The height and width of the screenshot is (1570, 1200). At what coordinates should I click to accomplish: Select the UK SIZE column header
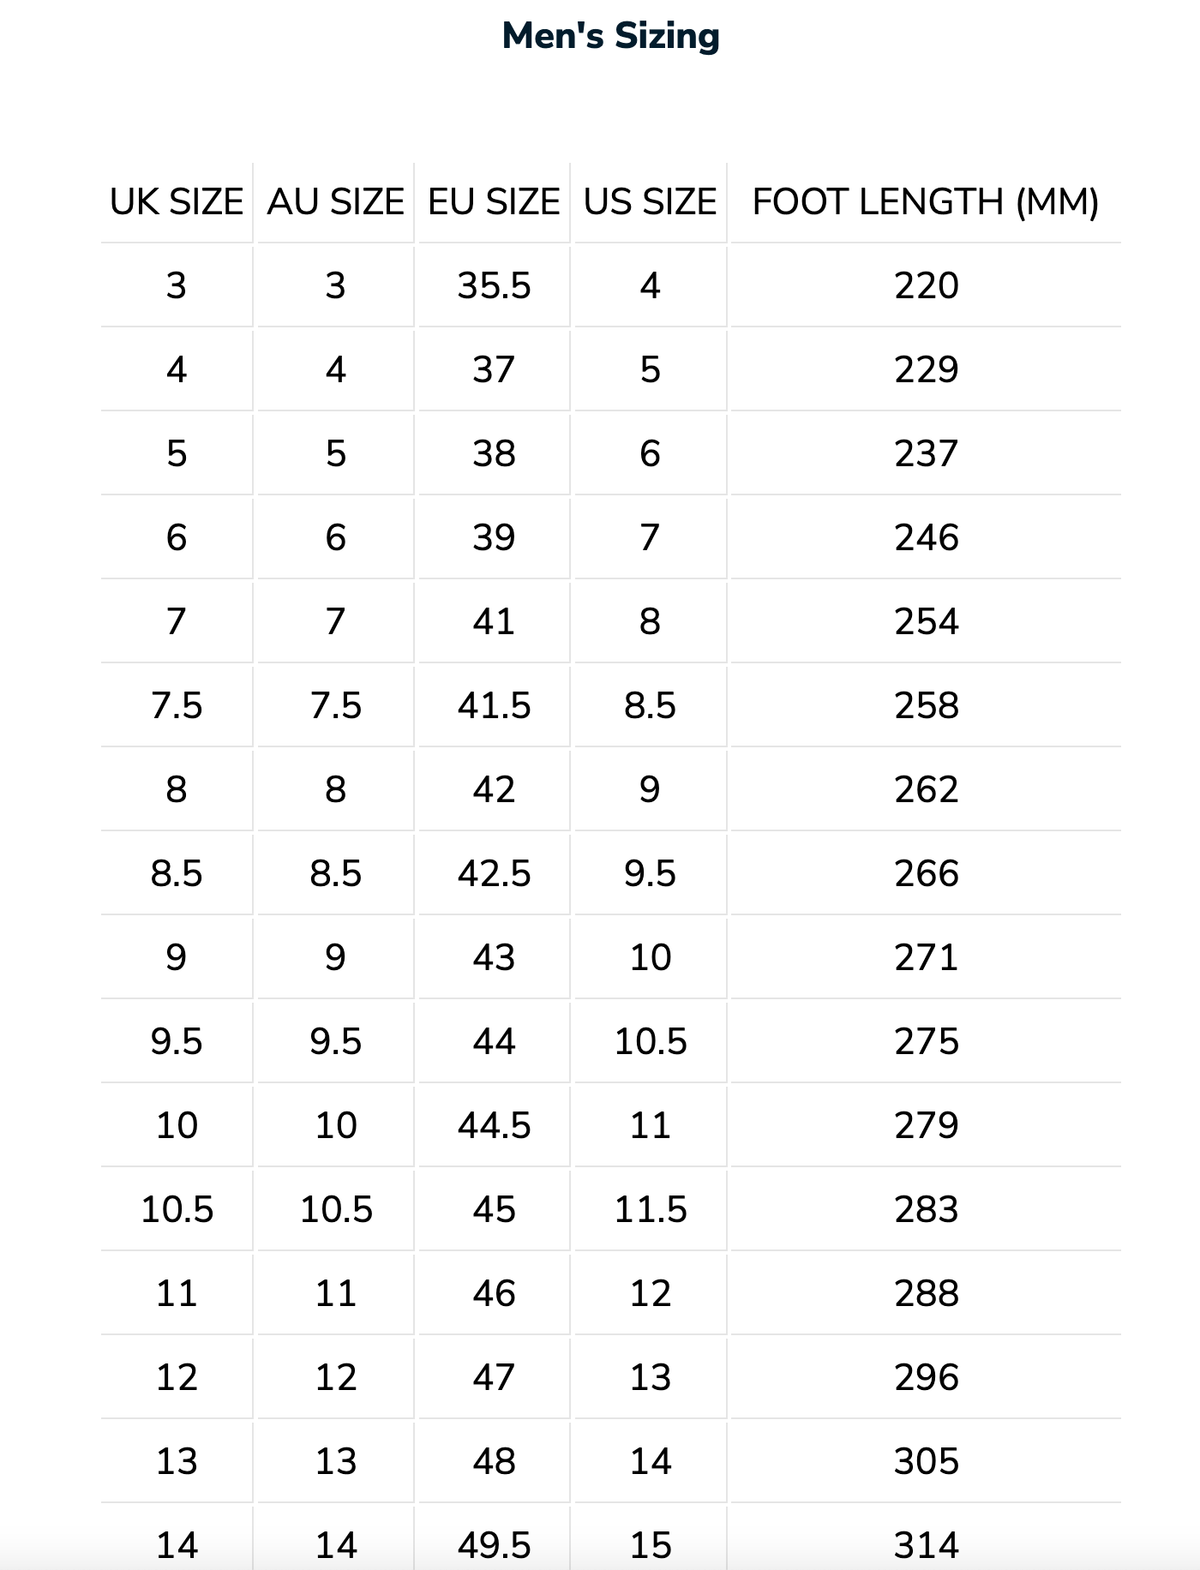pos(176,202)
